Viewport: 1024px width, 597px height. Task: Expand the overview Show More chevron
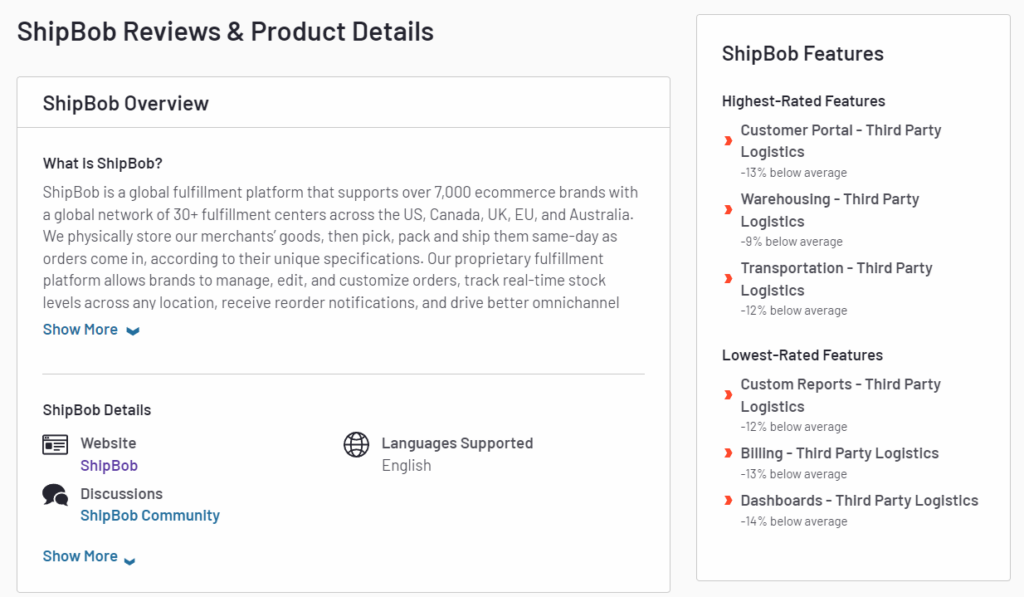click(133, 329)
